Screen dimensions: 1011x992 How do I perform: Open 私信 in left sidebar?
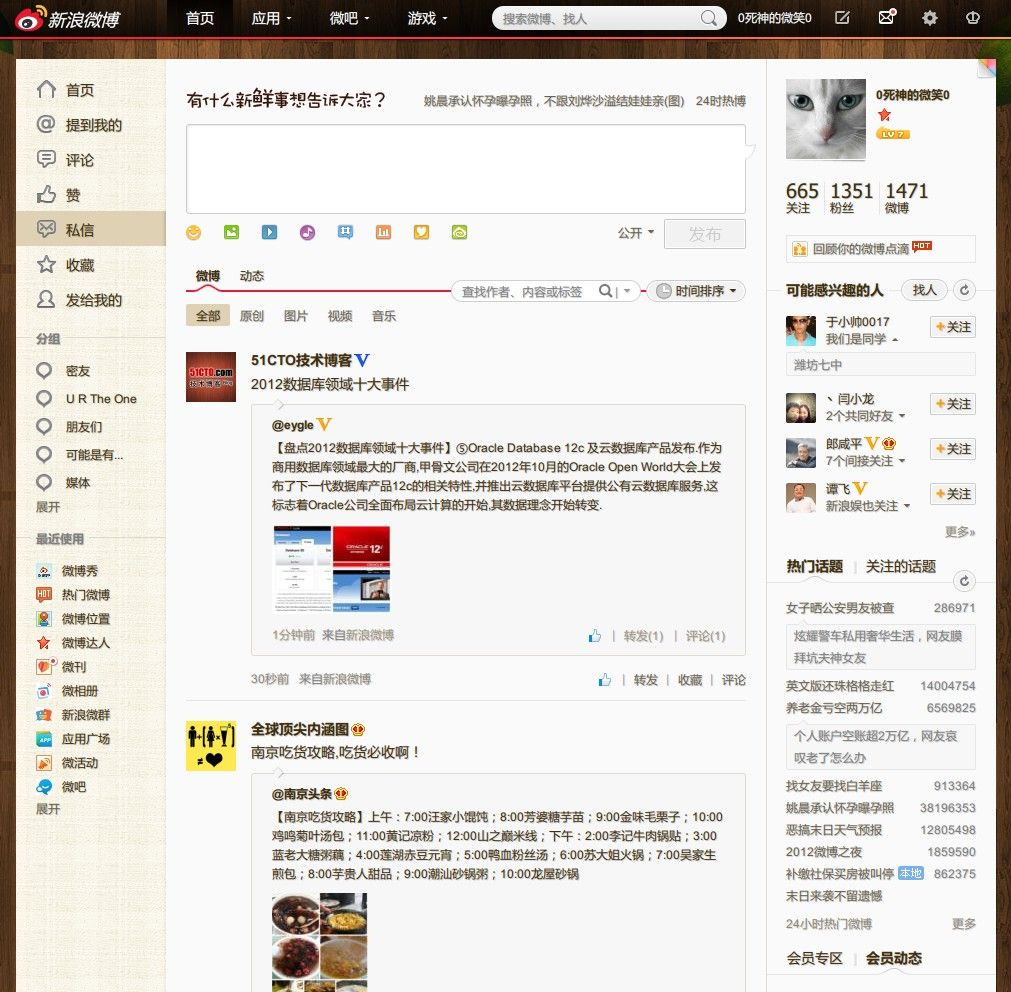click(91, 229)
